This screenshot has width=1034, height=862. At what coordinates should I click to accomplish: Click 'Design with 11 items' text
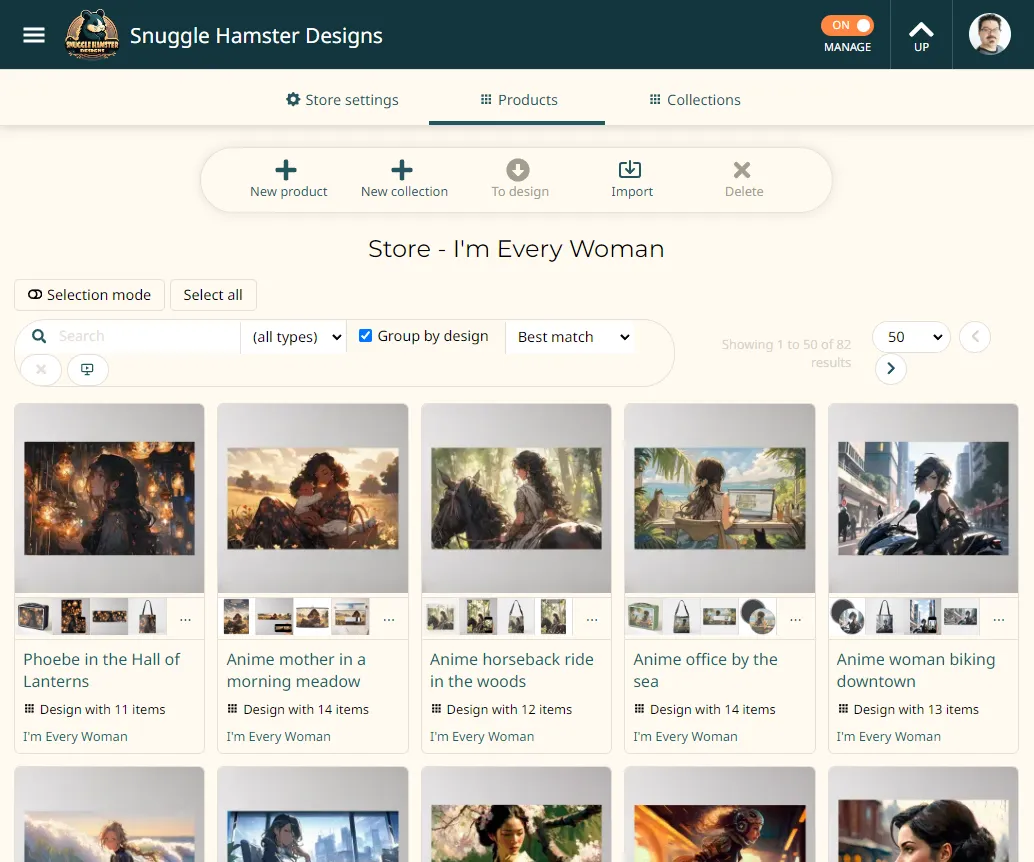[102, 710]
